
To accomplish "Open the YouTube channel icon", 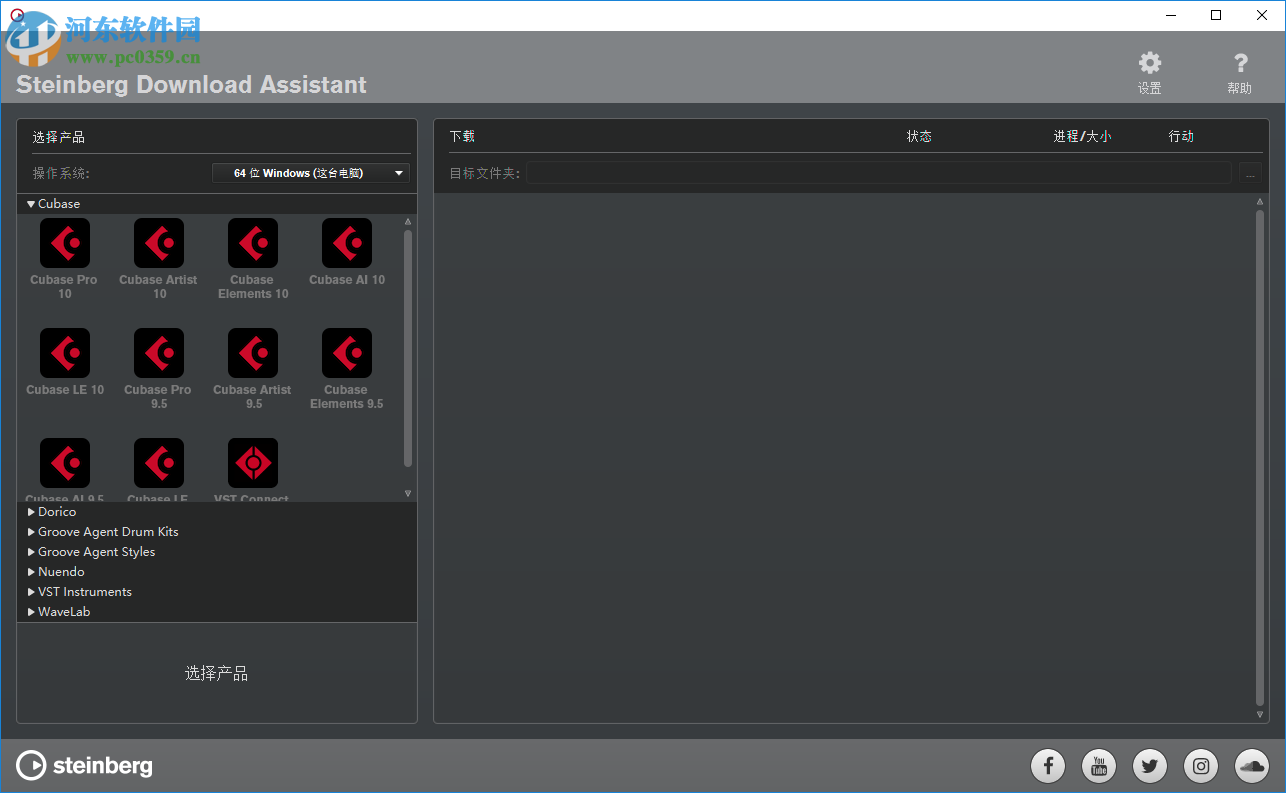I will [x=1098, y=765].
